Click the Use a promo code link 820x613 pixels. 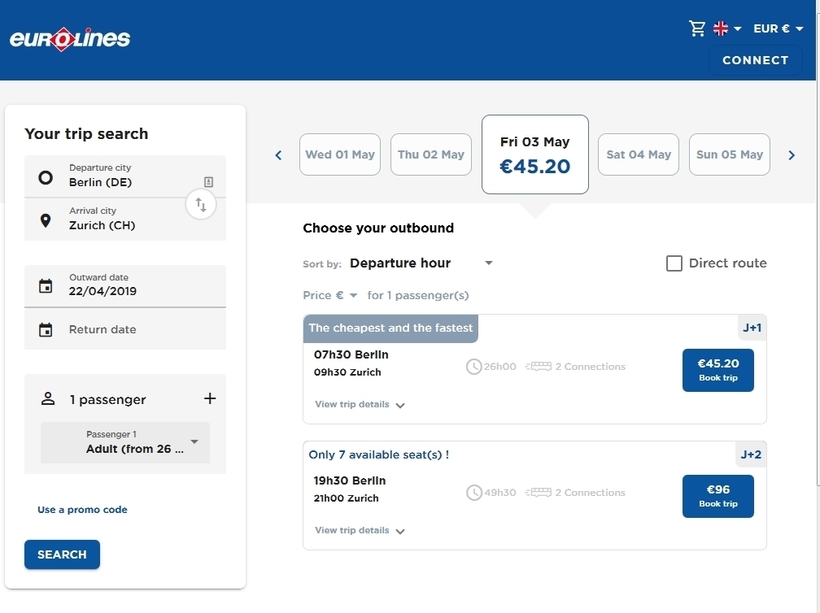coord(83,510)
